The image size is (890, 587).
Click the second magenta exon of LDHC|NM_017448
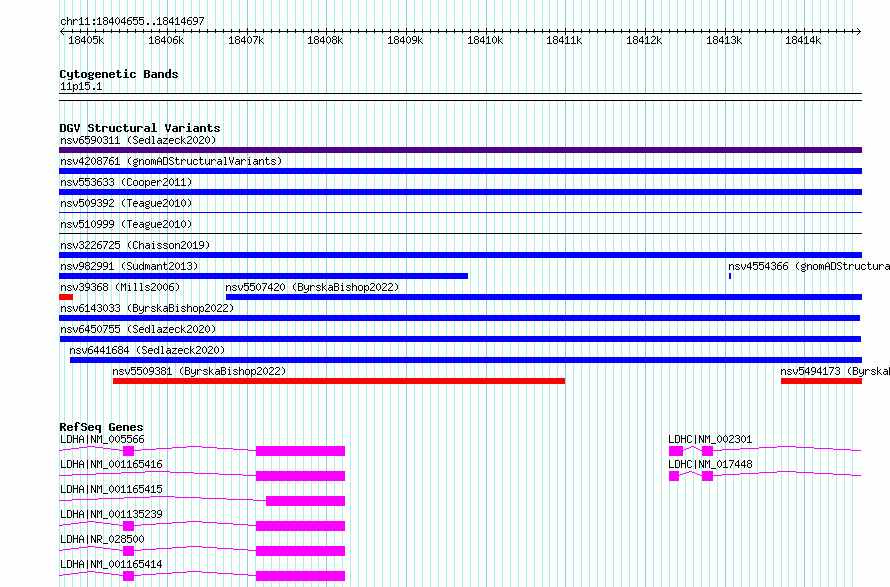(x=707, y=476)
